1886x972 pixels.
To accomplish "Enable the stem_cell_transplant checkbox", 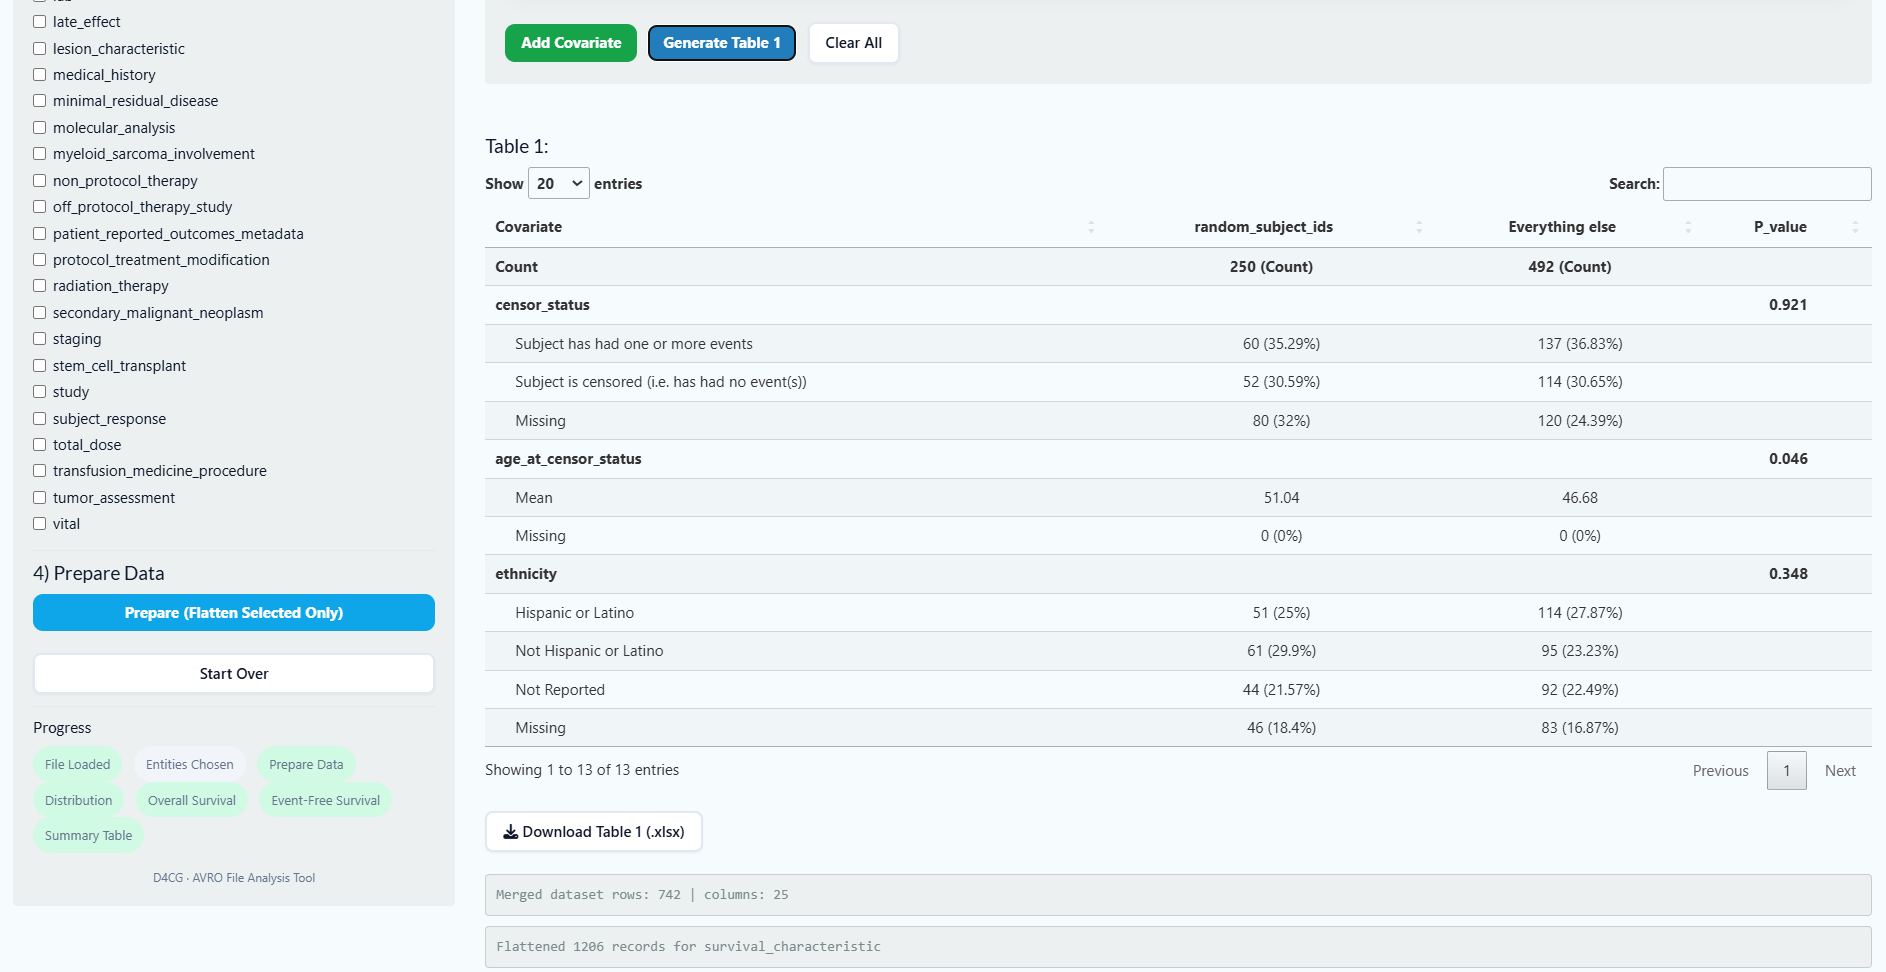I will pos(40,366).
